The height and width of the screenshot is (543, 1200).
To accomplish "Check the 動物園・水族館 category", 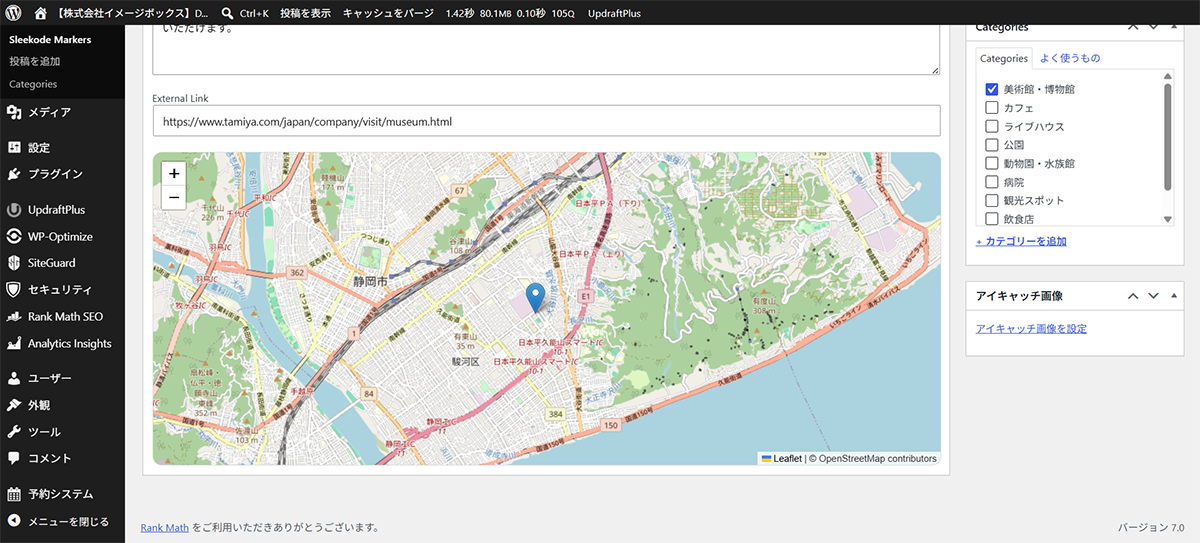I will [x=992, y=163].
